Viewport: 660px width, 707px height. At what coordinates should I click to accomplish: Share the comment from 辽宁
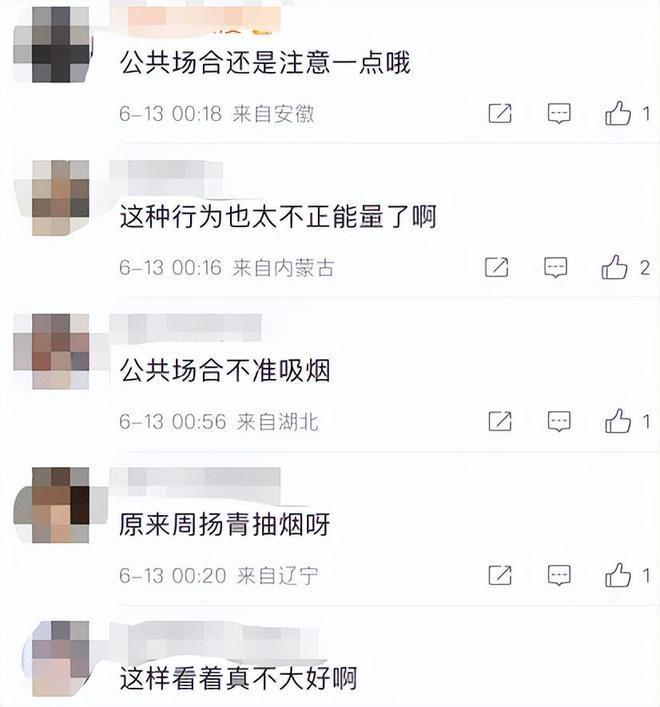[500, 575]
